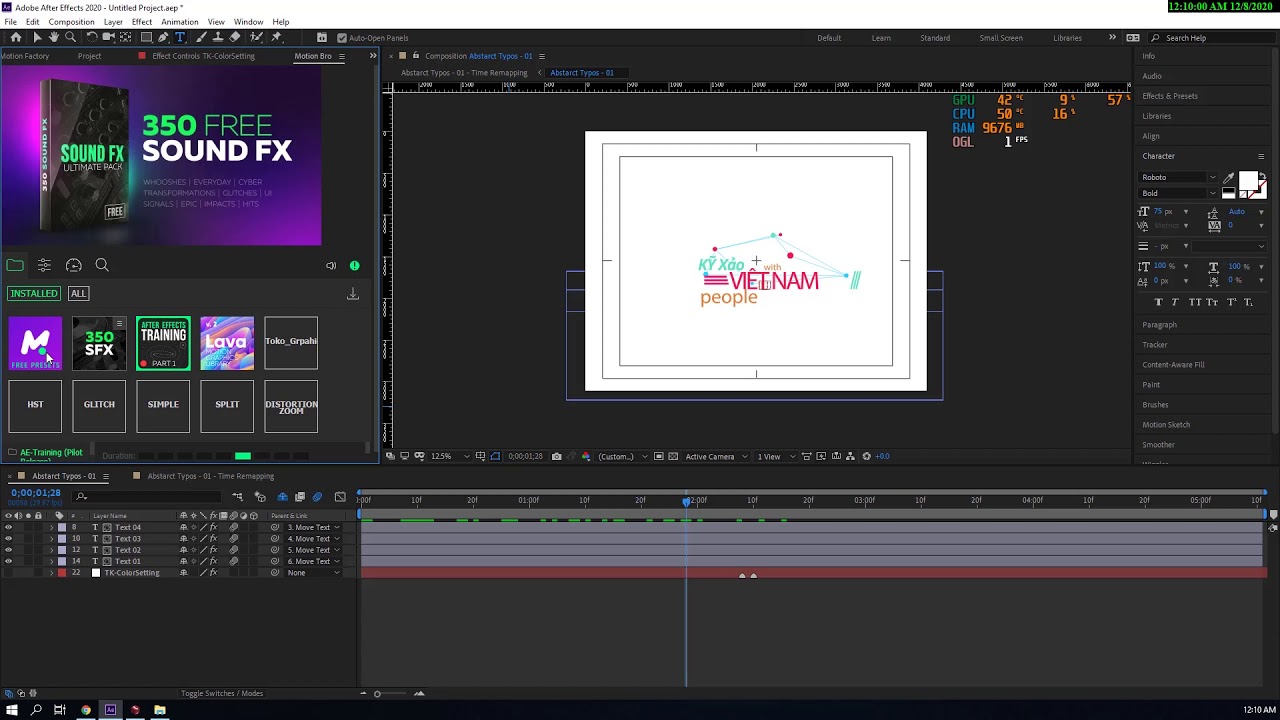Select the Horizontal Type tool
The height and width of the screenshot is (720, 1280).
click(x=180, y=37)
